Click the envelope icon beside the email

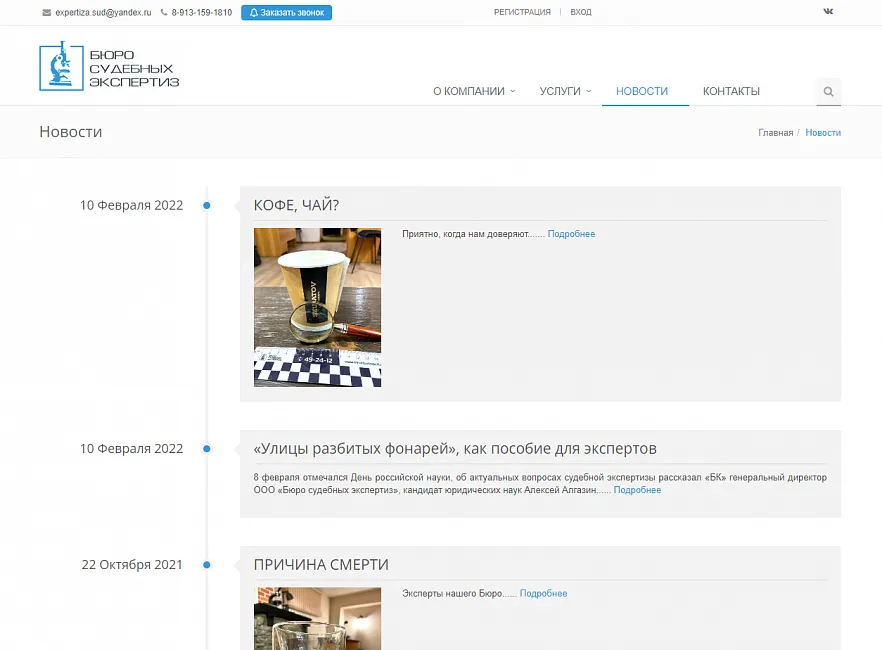click(47, 12)
